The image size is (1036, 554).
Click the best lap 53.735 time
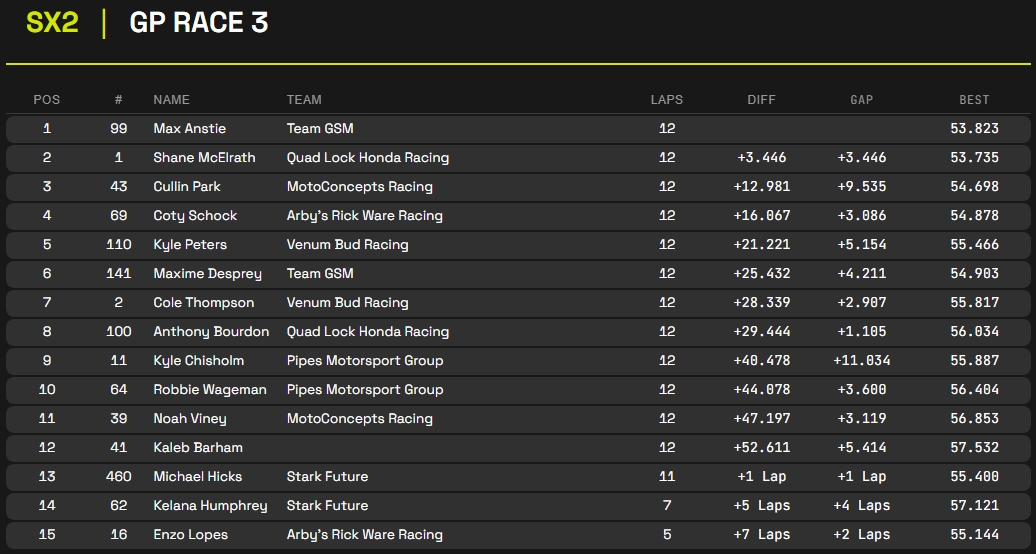pos(974,158)
